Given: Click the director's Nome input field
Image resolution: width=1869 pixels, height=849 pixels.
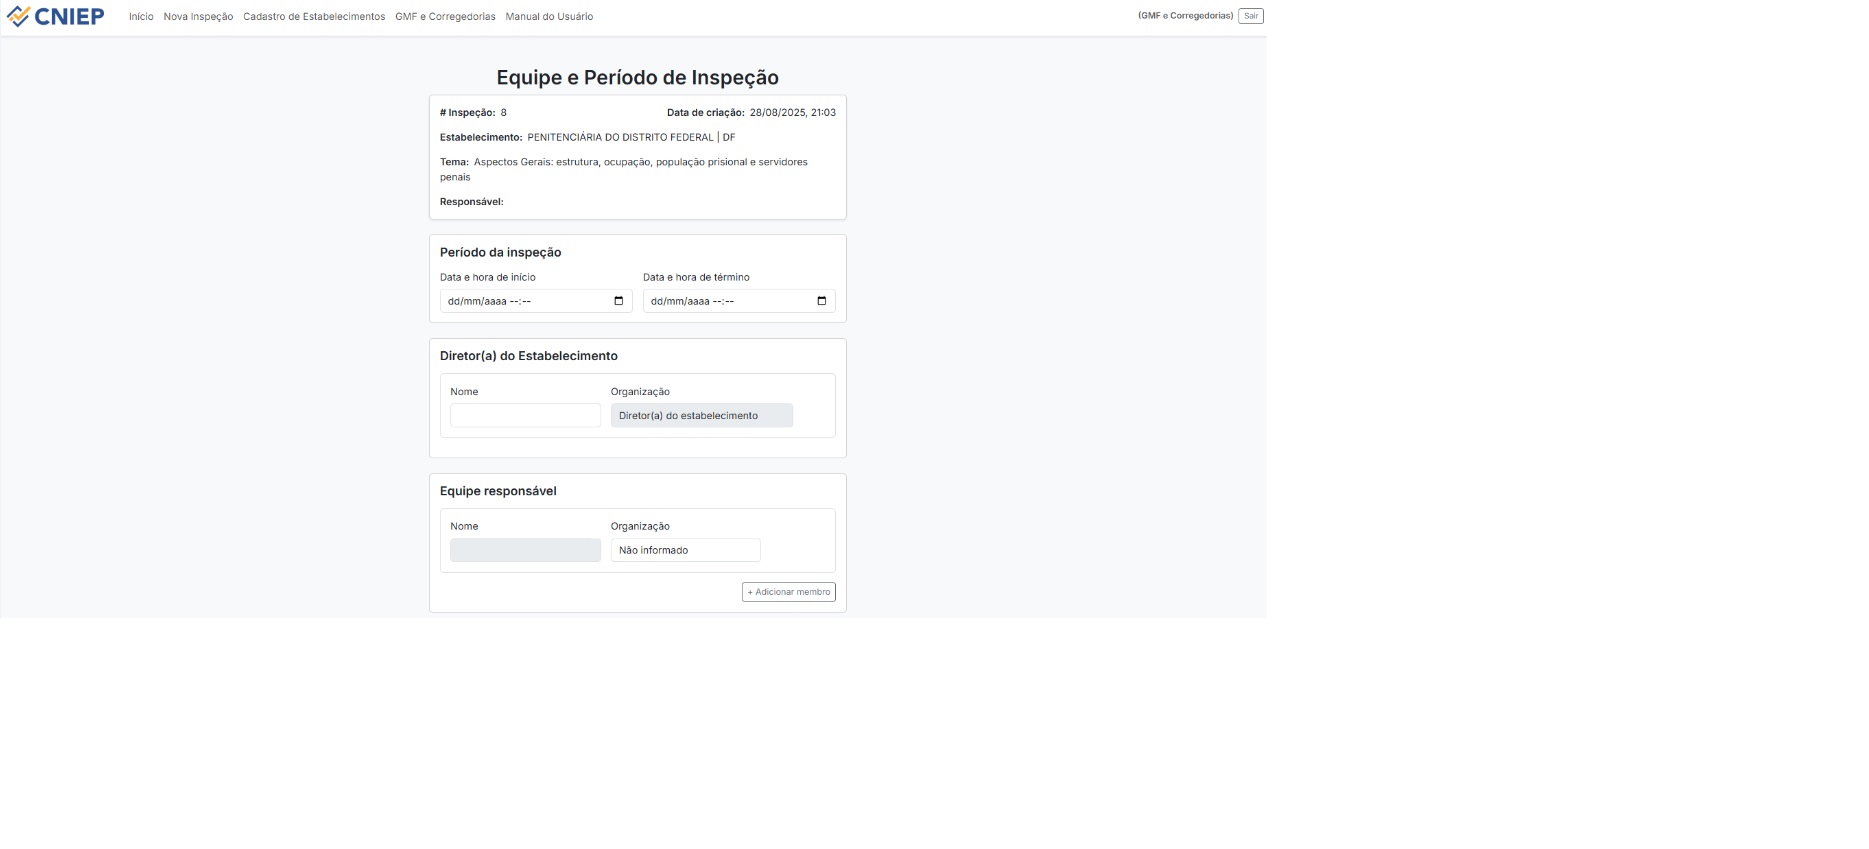Looking at the screenshot, I should tap(525, 416).
